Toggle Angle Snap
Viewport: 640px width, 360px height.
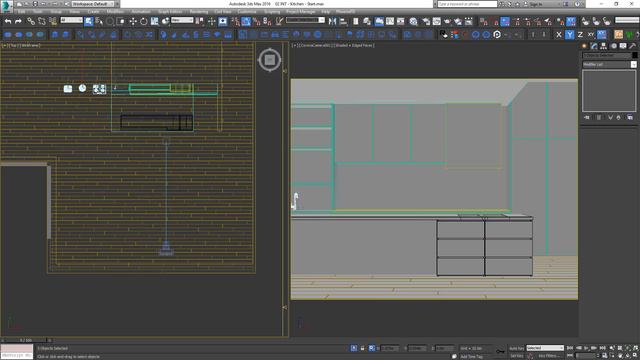pos(246,21)
